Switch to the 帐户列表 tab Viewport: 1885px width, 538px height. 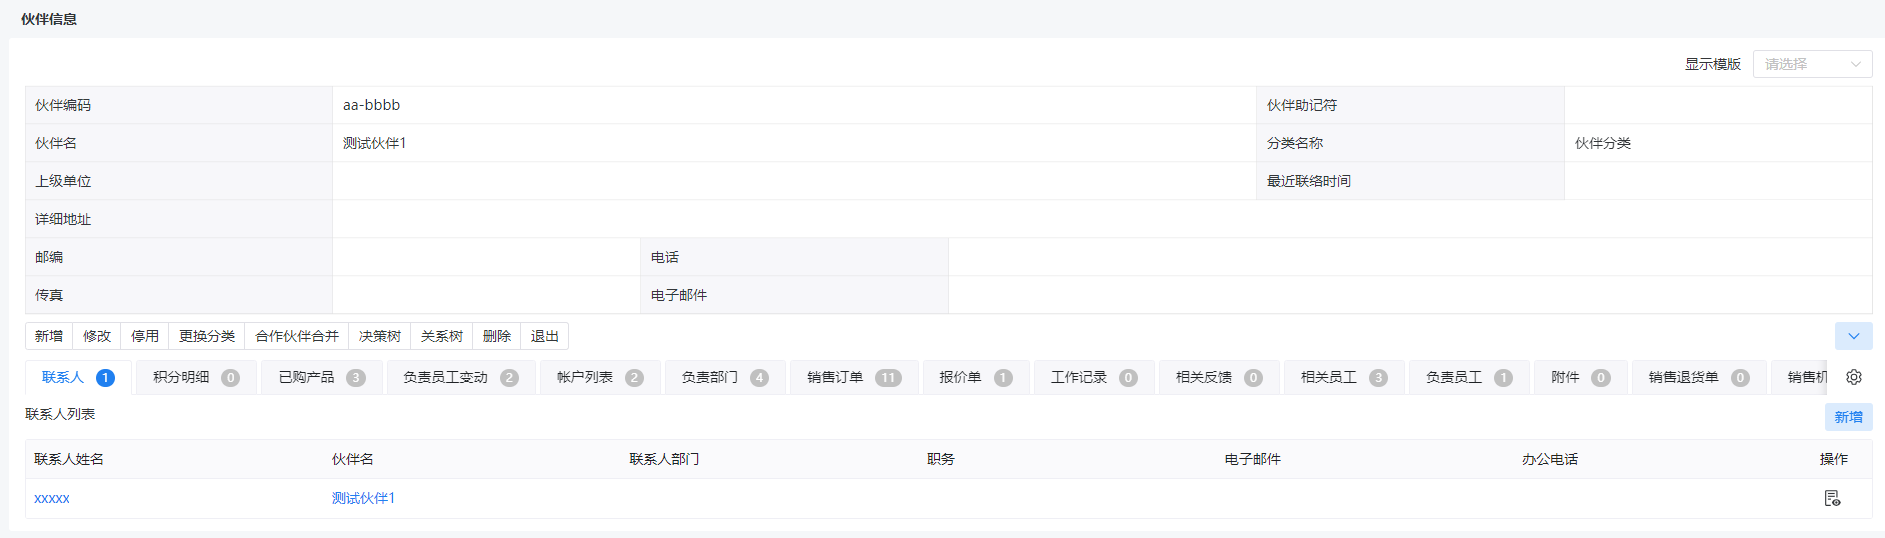(600, 377)
